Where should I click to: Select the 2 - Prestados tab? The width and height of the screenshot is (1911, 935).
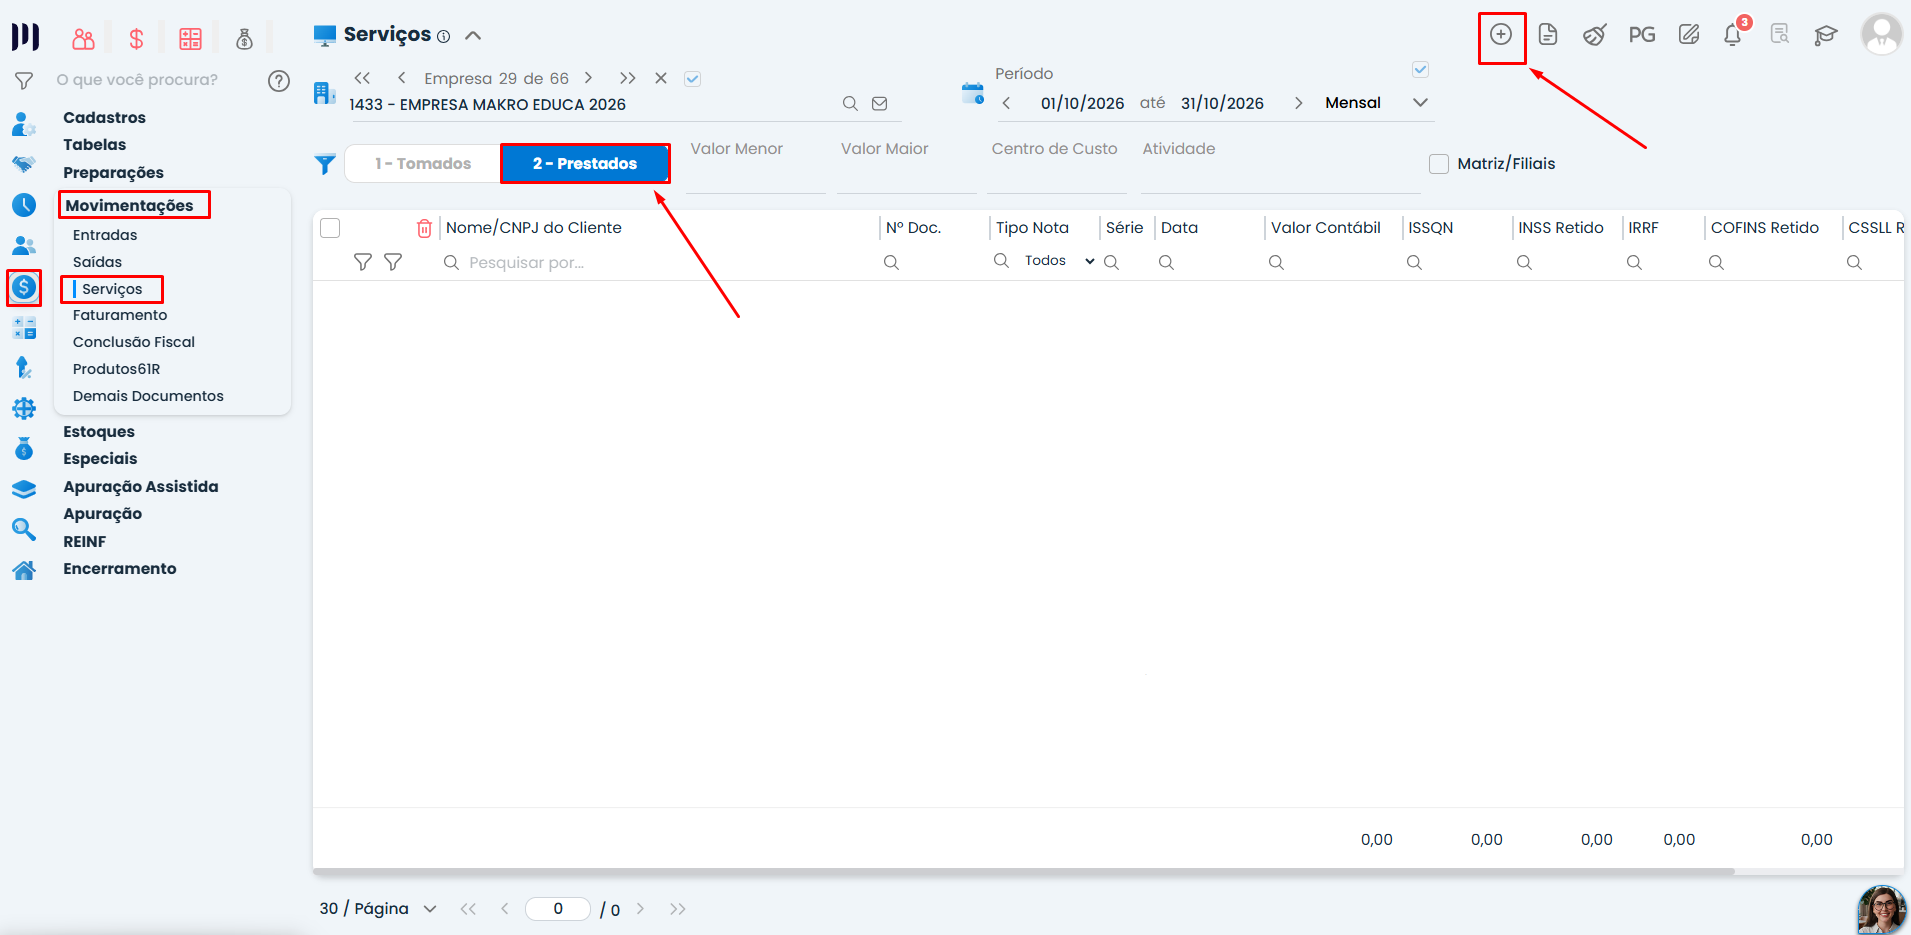coord(585,164)
